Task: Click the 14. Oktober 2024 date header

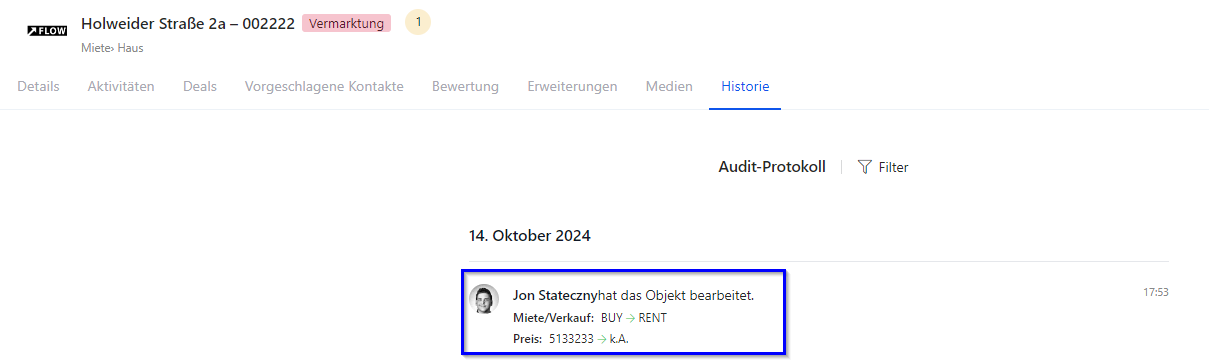Action: coord(530,236)
